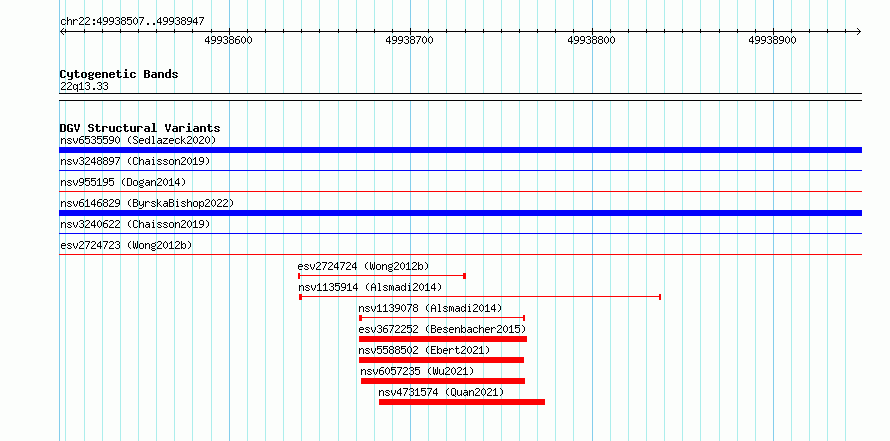The image size is (890, 441).
Task: Click the Cytogenetic Bands track heading
Action: pyautogui.click(x=119, y=74)
